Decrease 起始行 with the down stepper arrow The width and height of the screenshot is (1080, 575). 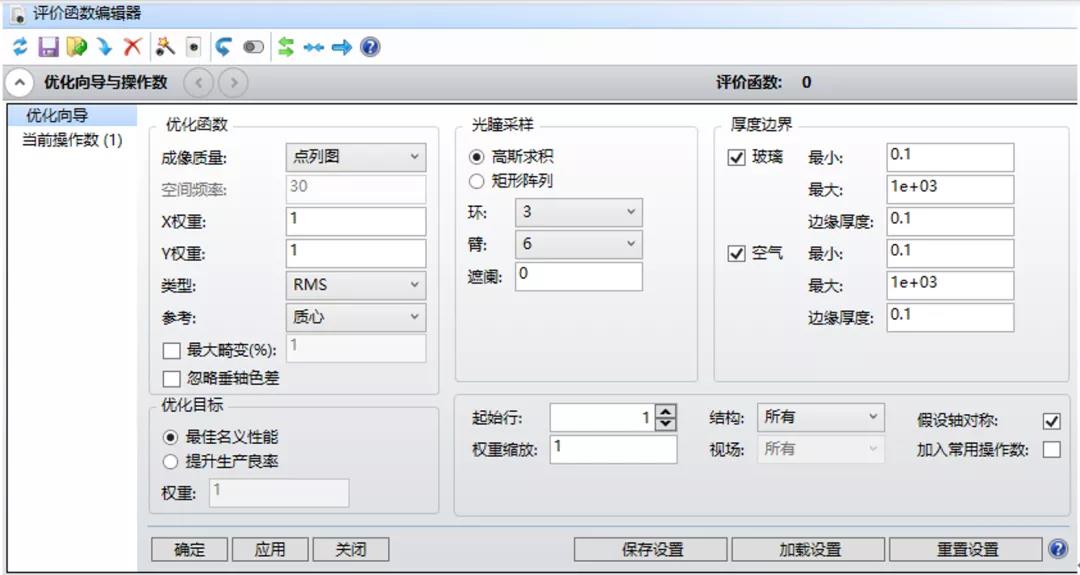coord(665,424)
